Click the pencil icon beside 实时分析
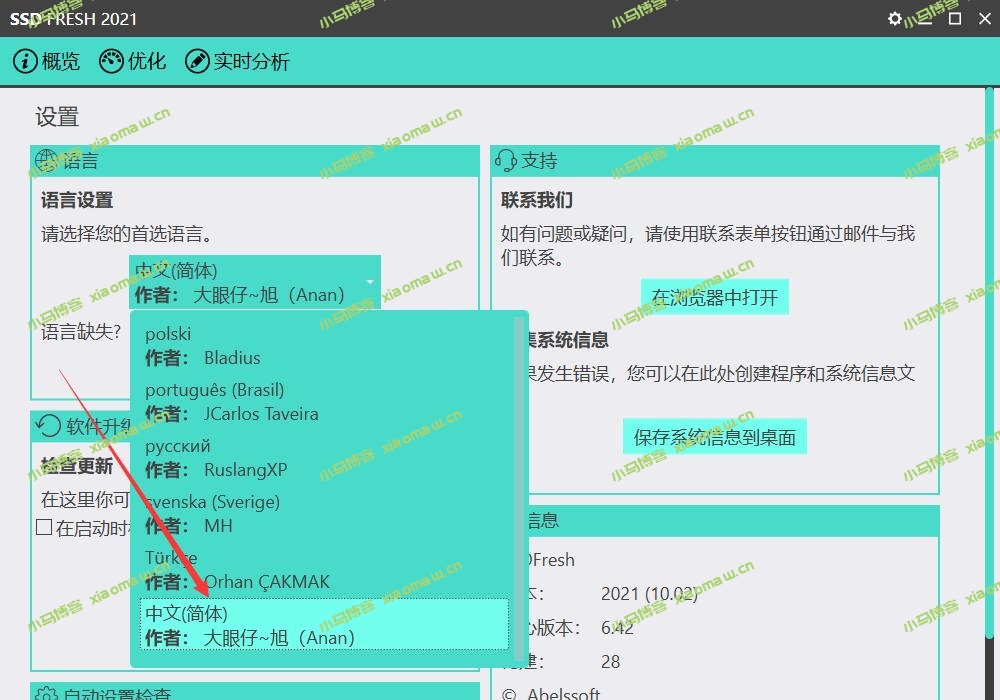The width and height of the screenshot is (1000, 700). click(197, 61)
